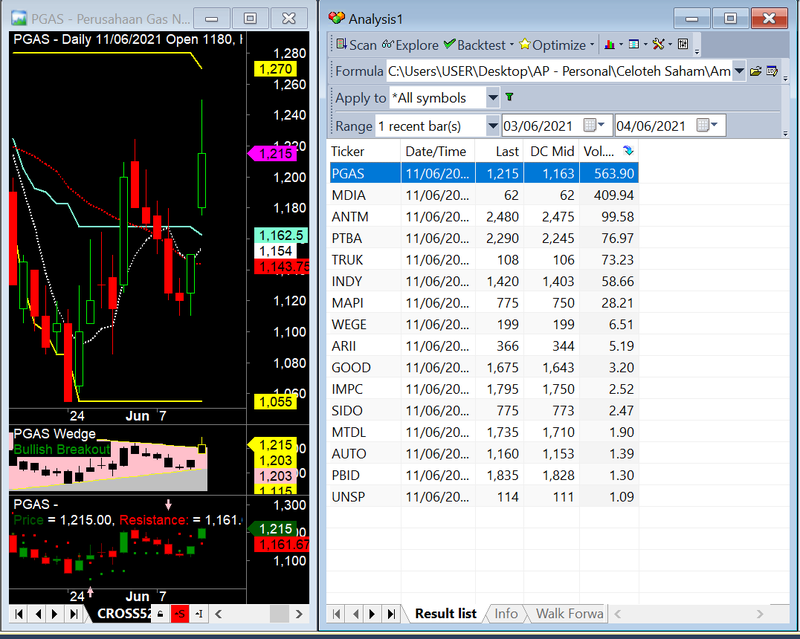This screenshot has height=639, width=800.
Task: Select the GOOD ticker row
Action: coord(484,367)
